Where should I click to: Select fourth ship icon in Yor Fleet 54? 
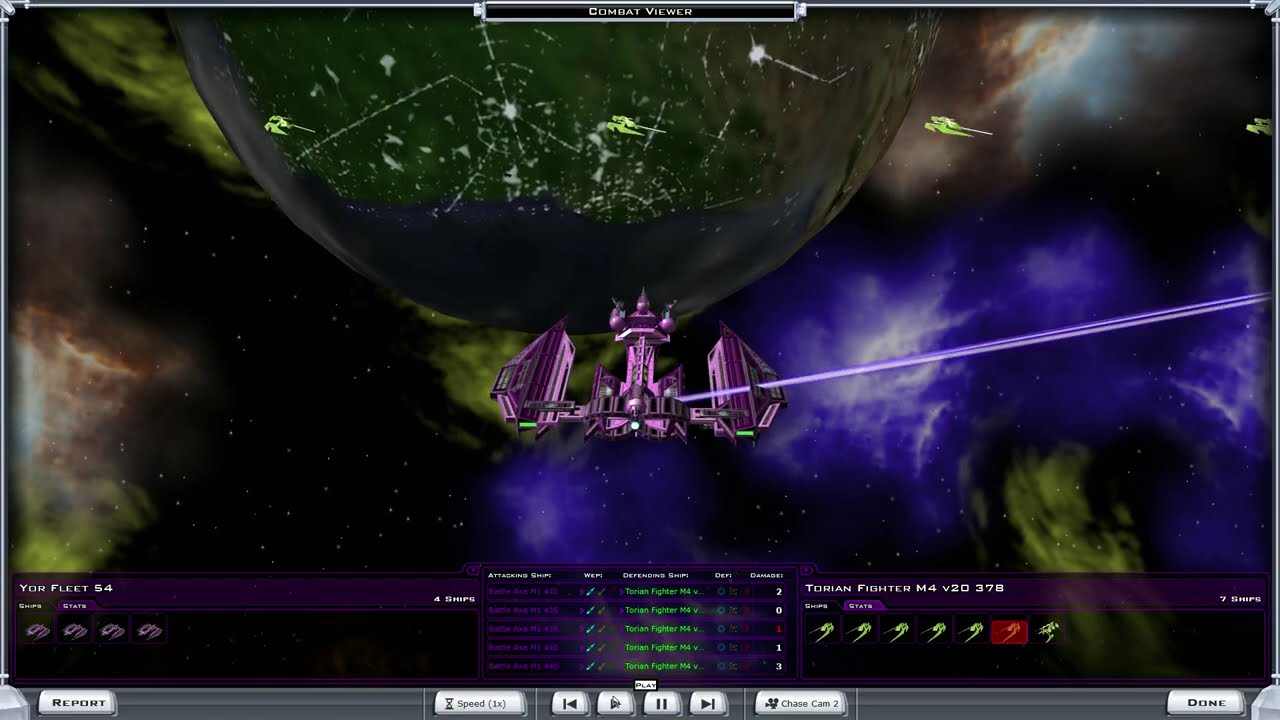(149, 631)
